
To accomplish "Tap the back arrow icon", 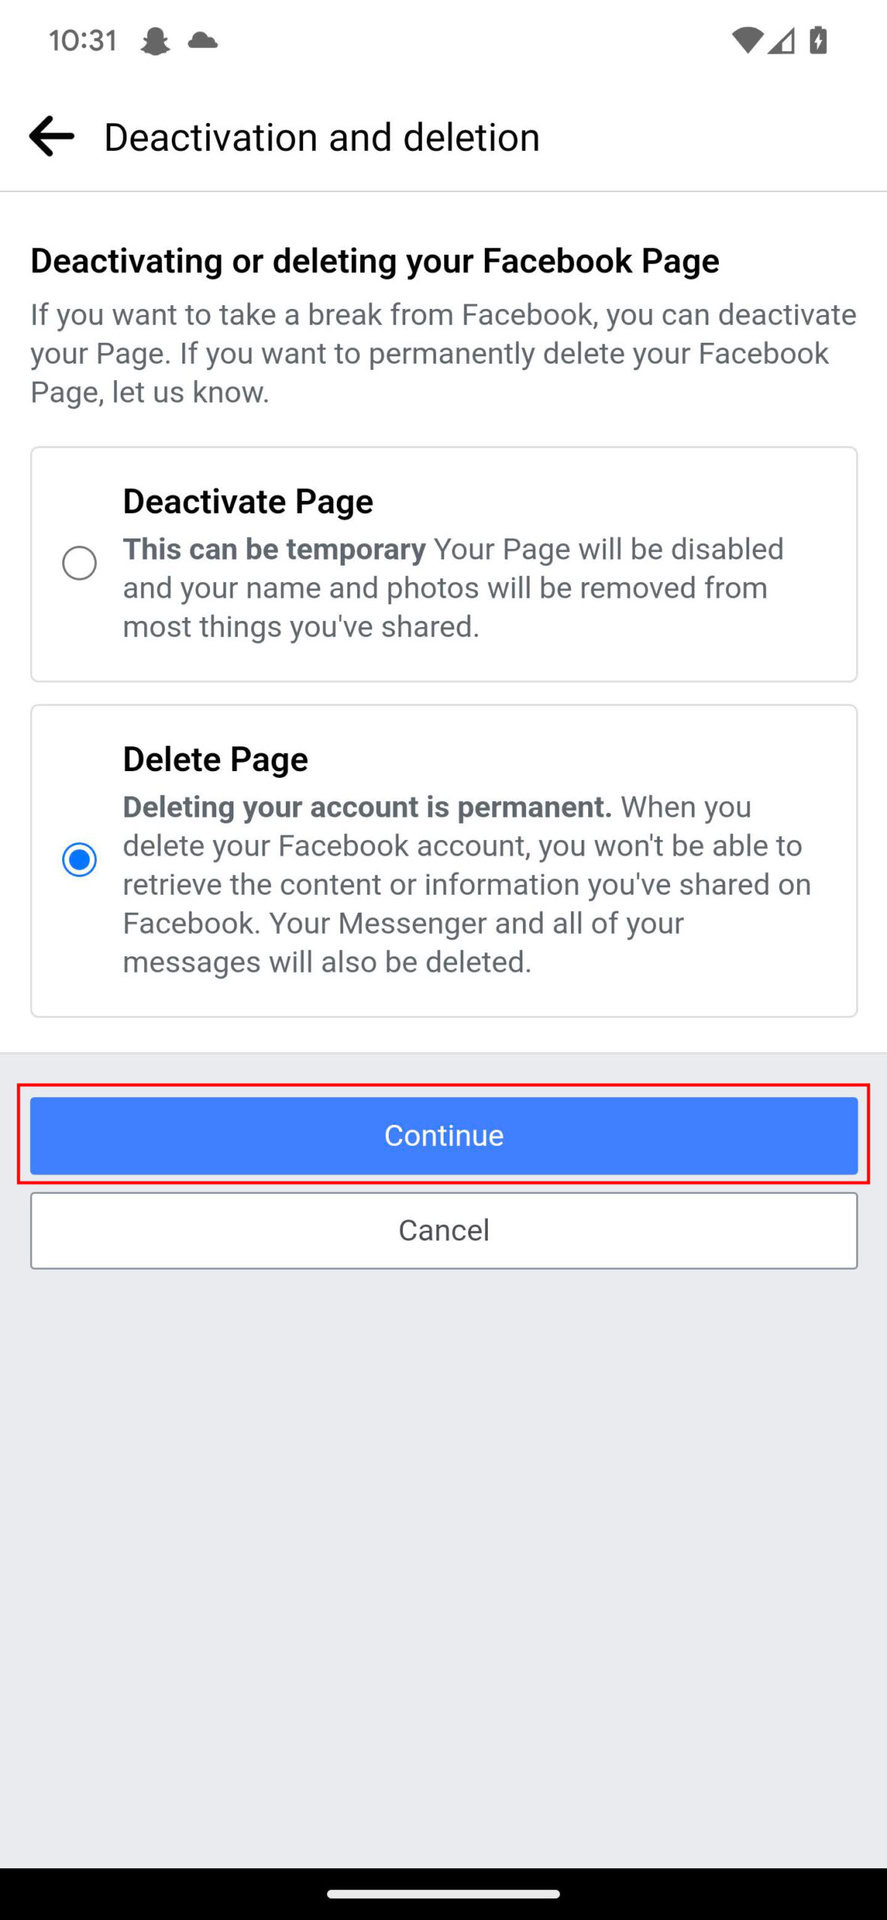I will [x=52, y=137].
